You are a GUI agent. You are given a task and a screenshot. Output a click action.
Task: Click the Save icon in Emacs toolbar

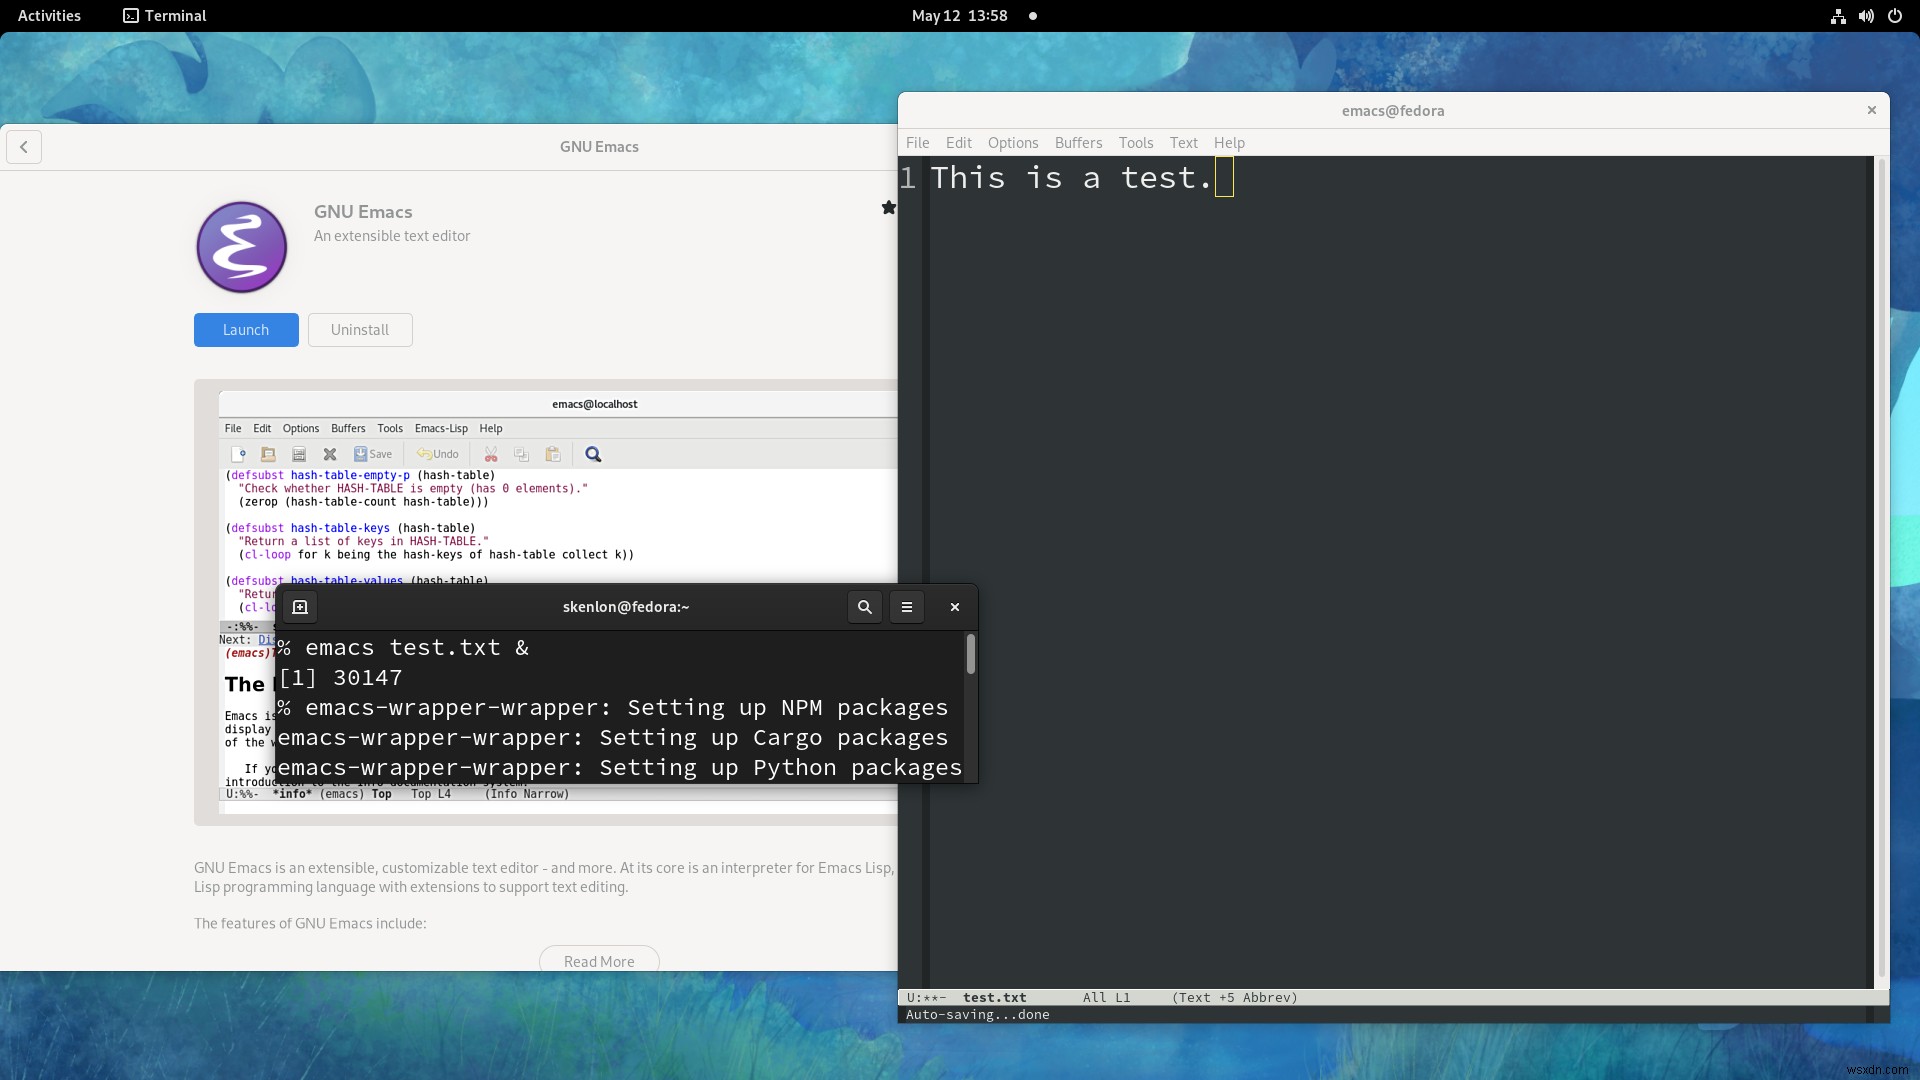tap(371, 452)
